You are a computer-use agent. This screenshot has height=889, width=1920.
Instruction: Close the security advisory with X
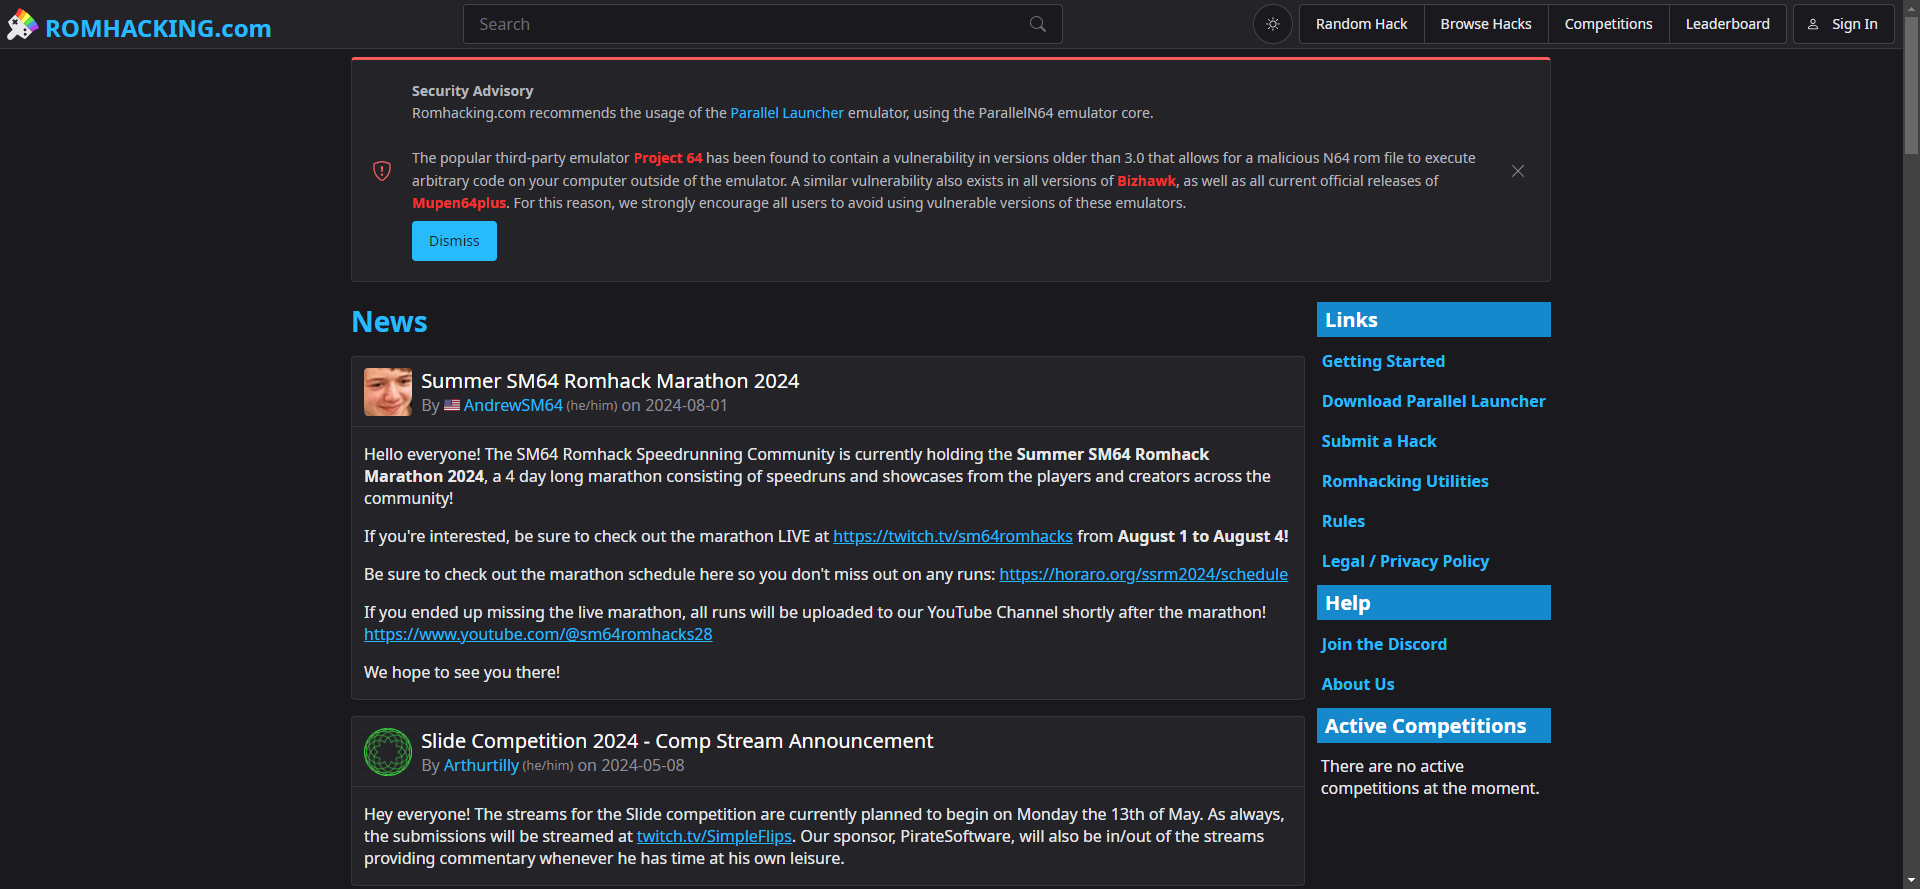point(1518,171)
